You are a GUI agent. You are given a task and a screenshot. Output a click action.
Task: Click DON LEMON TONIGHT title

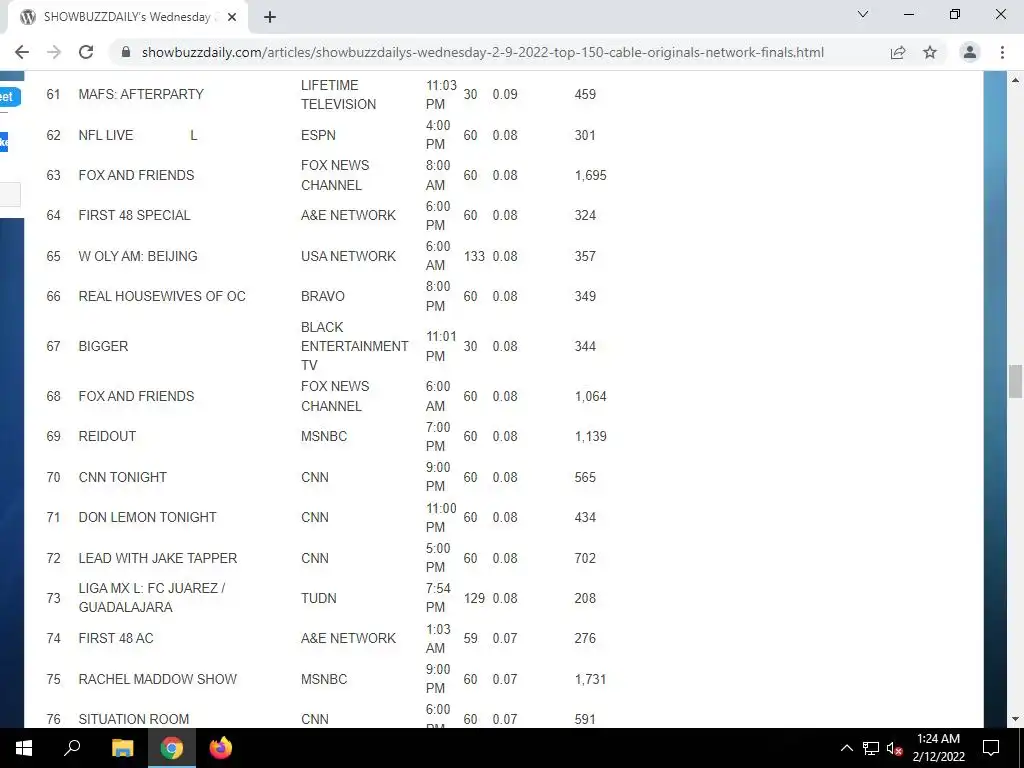(x=148, y=517)
